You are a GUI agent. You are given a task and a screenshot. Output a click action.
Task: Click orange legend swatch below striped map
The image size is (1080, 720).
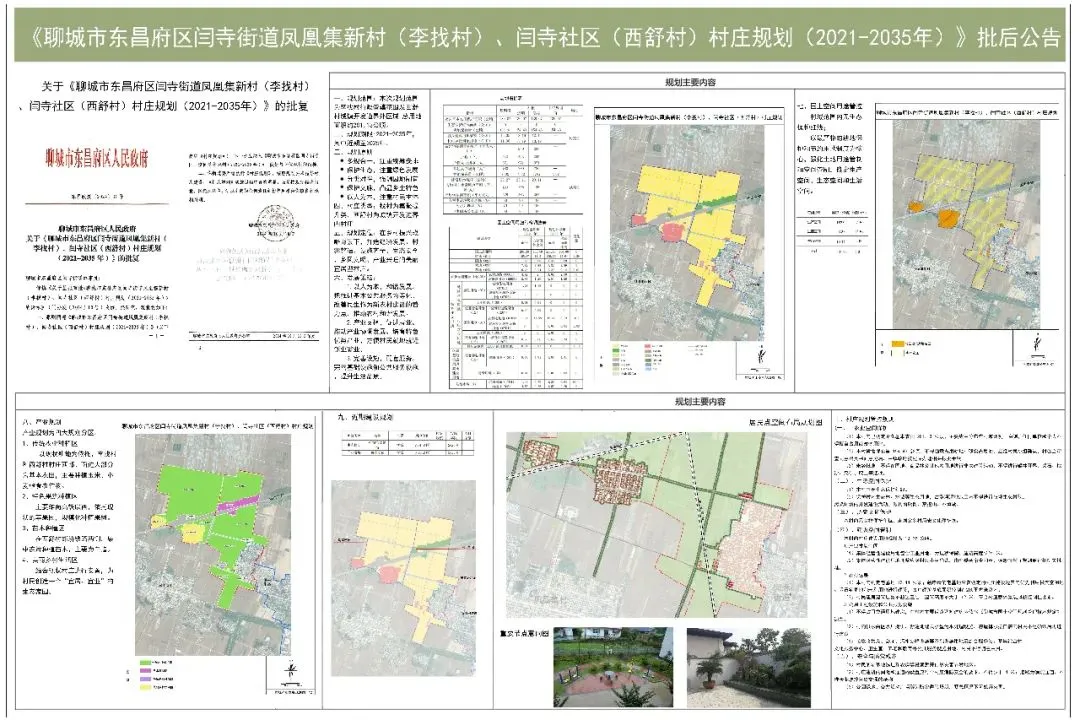point(888,345)
